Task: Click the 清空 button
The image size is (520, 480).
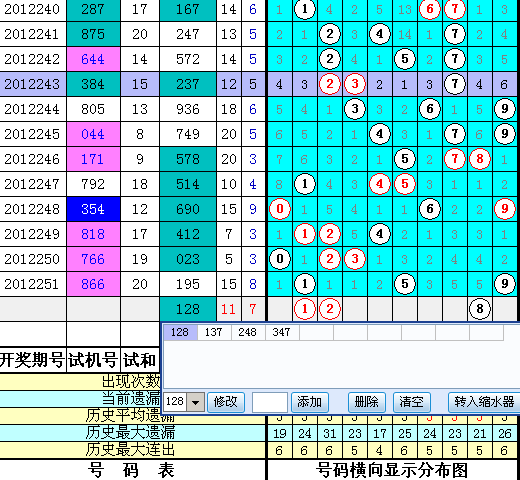Action: pos(412,402)
